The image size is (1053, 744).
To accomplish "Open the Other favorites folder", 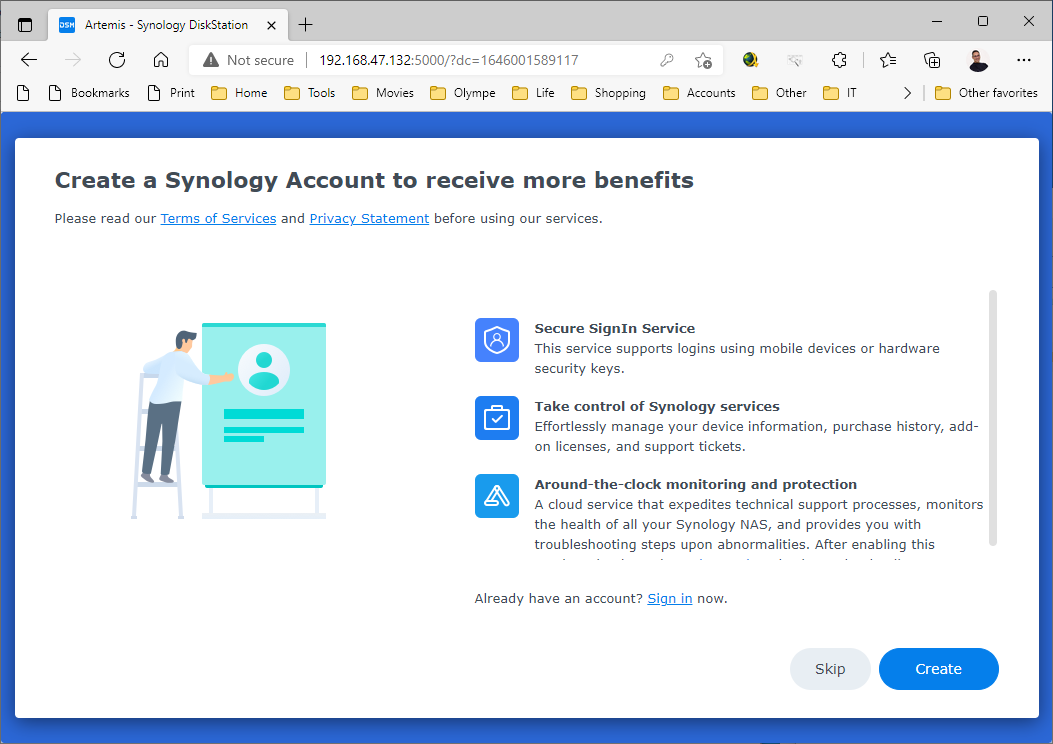I will point(987,93).
